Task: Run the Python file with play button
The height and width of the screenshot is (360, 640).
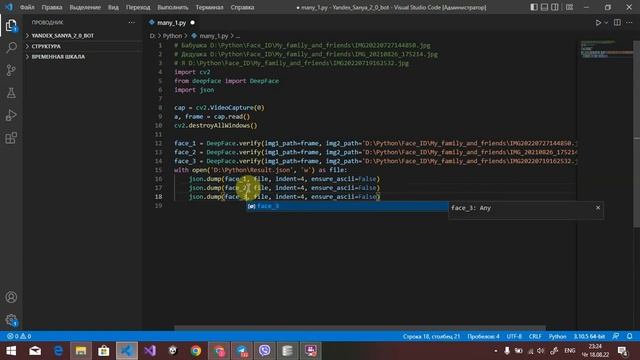Action: coord(598,23)
